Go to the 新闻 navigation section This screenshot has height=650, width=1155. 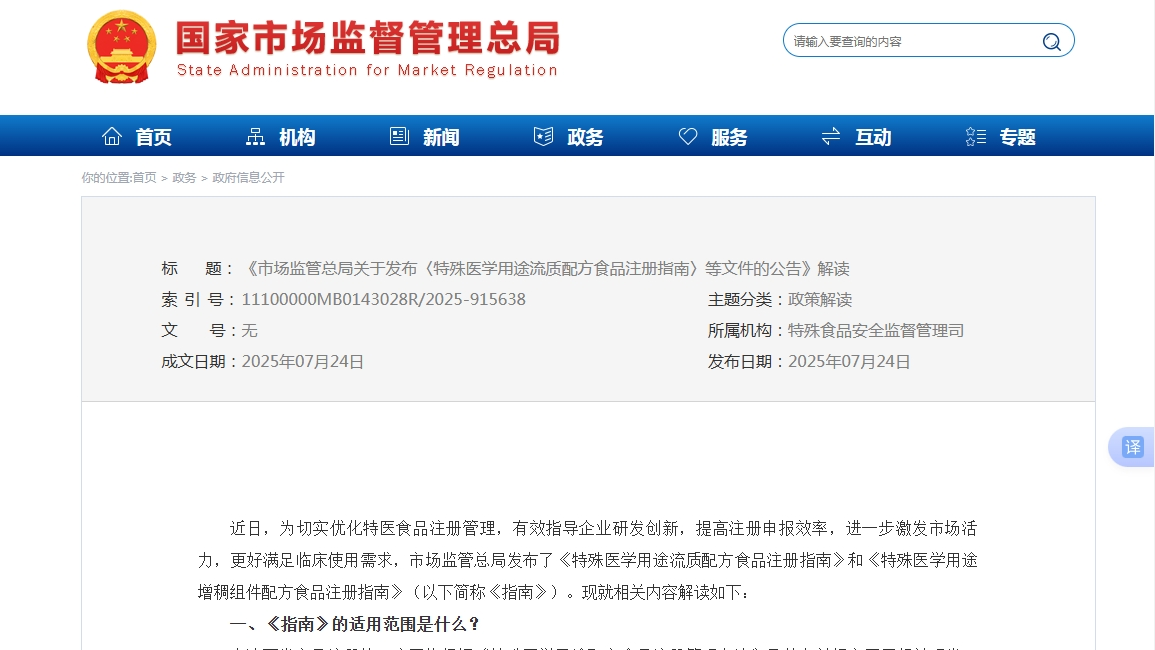(441, 137)
